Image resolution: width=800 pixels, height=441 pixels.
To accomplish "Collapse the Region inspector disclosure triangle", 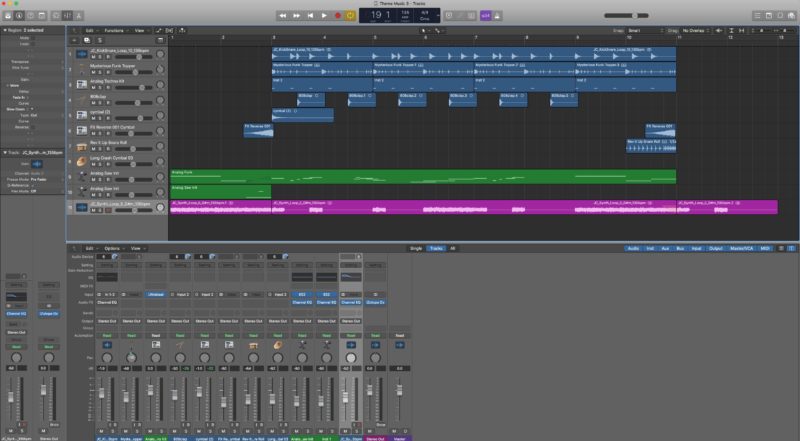I will click(5, 31).
